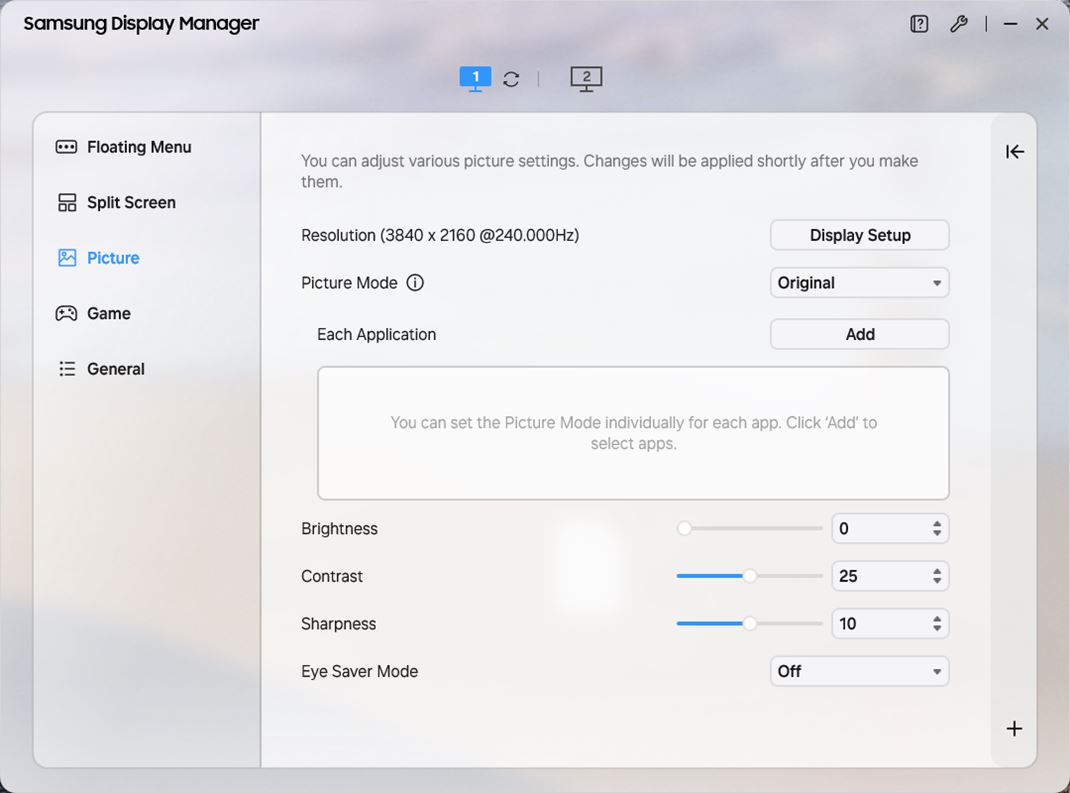This screenshot has width=1070, height=793.
Task: Close the Samsung Display Manager window
Action: [x=1042, y=24]
